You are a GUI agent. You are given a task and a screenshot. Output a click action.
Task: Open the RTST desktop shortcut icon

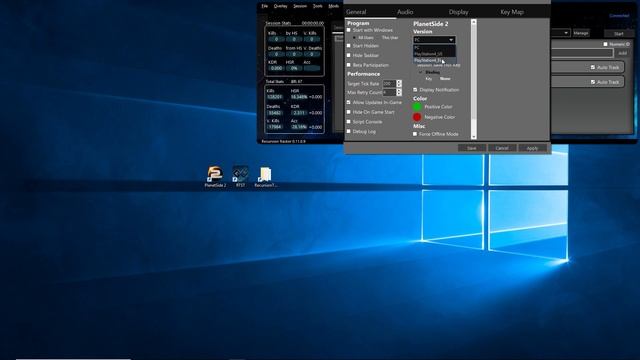tap(240, 176)
